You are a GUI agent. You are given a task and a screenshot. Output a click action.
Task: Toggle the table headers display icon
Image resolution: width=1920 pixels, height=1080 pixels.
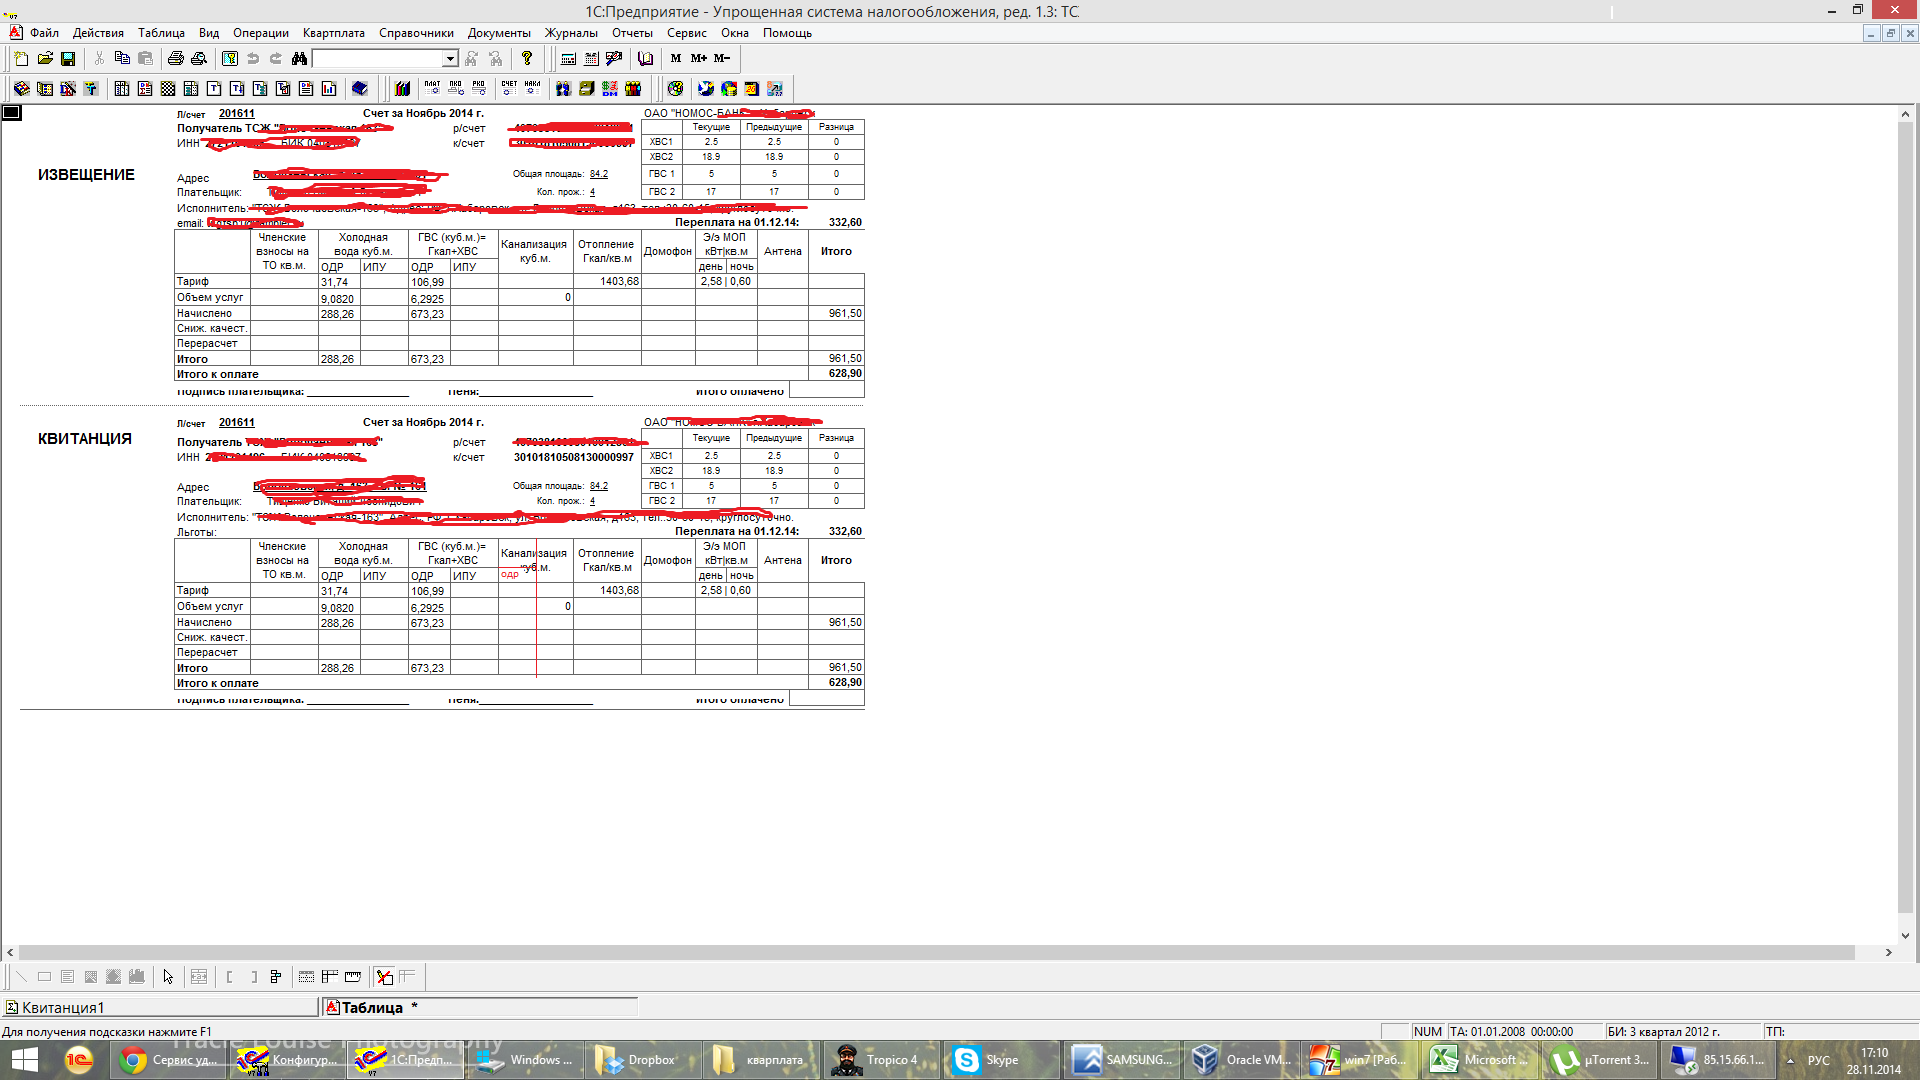click(330, 977)
